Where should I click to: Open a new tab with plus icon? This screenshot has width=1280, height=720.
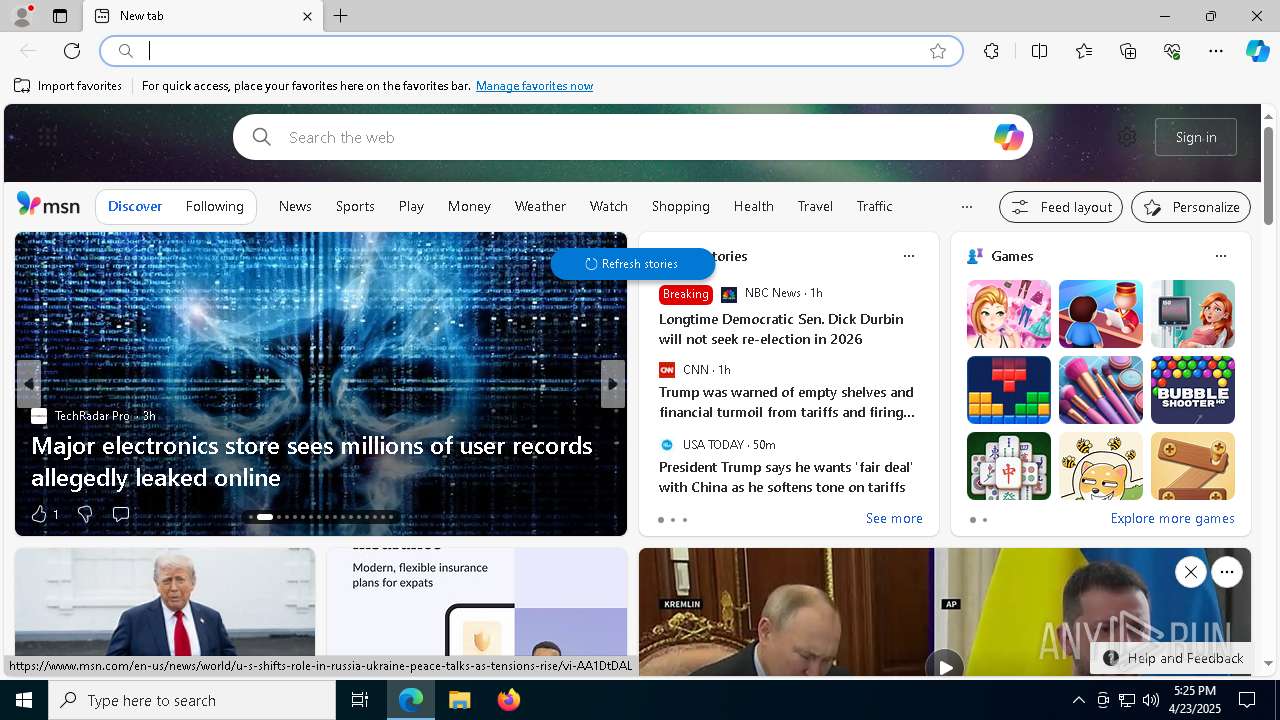[x=341, y=16]
